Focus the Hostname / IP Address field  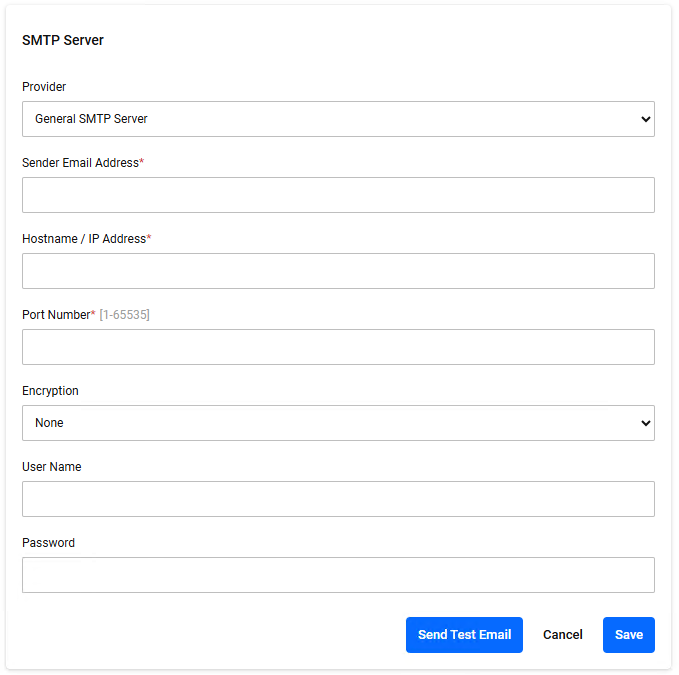[x=338, y=271]
